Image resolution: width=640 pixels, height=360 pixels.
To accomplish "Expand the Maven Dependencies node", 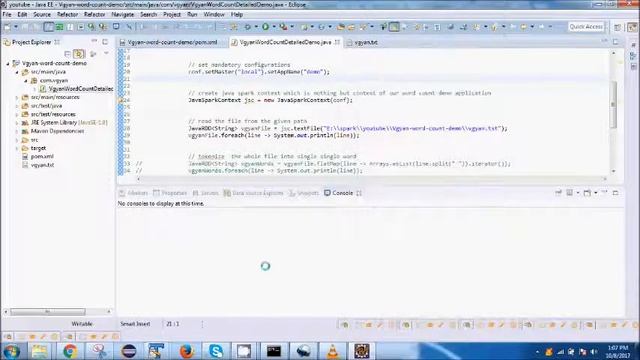I will click(17, 131).
